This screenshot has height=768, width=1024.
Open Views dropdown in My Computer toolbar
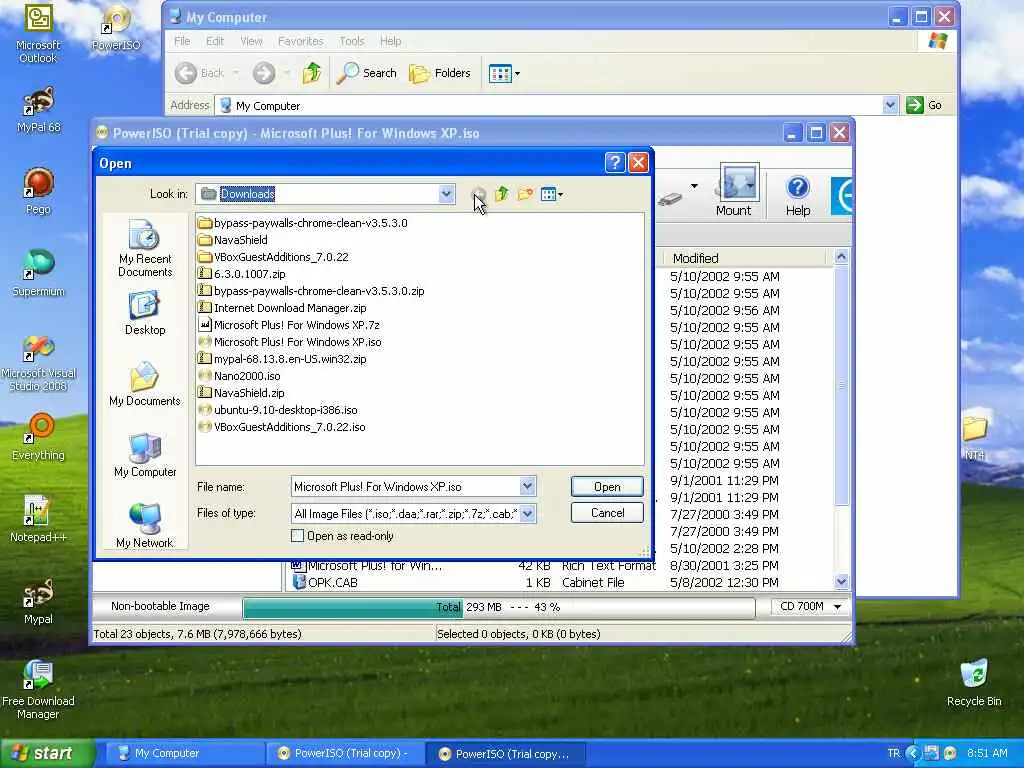coord(504,73)
